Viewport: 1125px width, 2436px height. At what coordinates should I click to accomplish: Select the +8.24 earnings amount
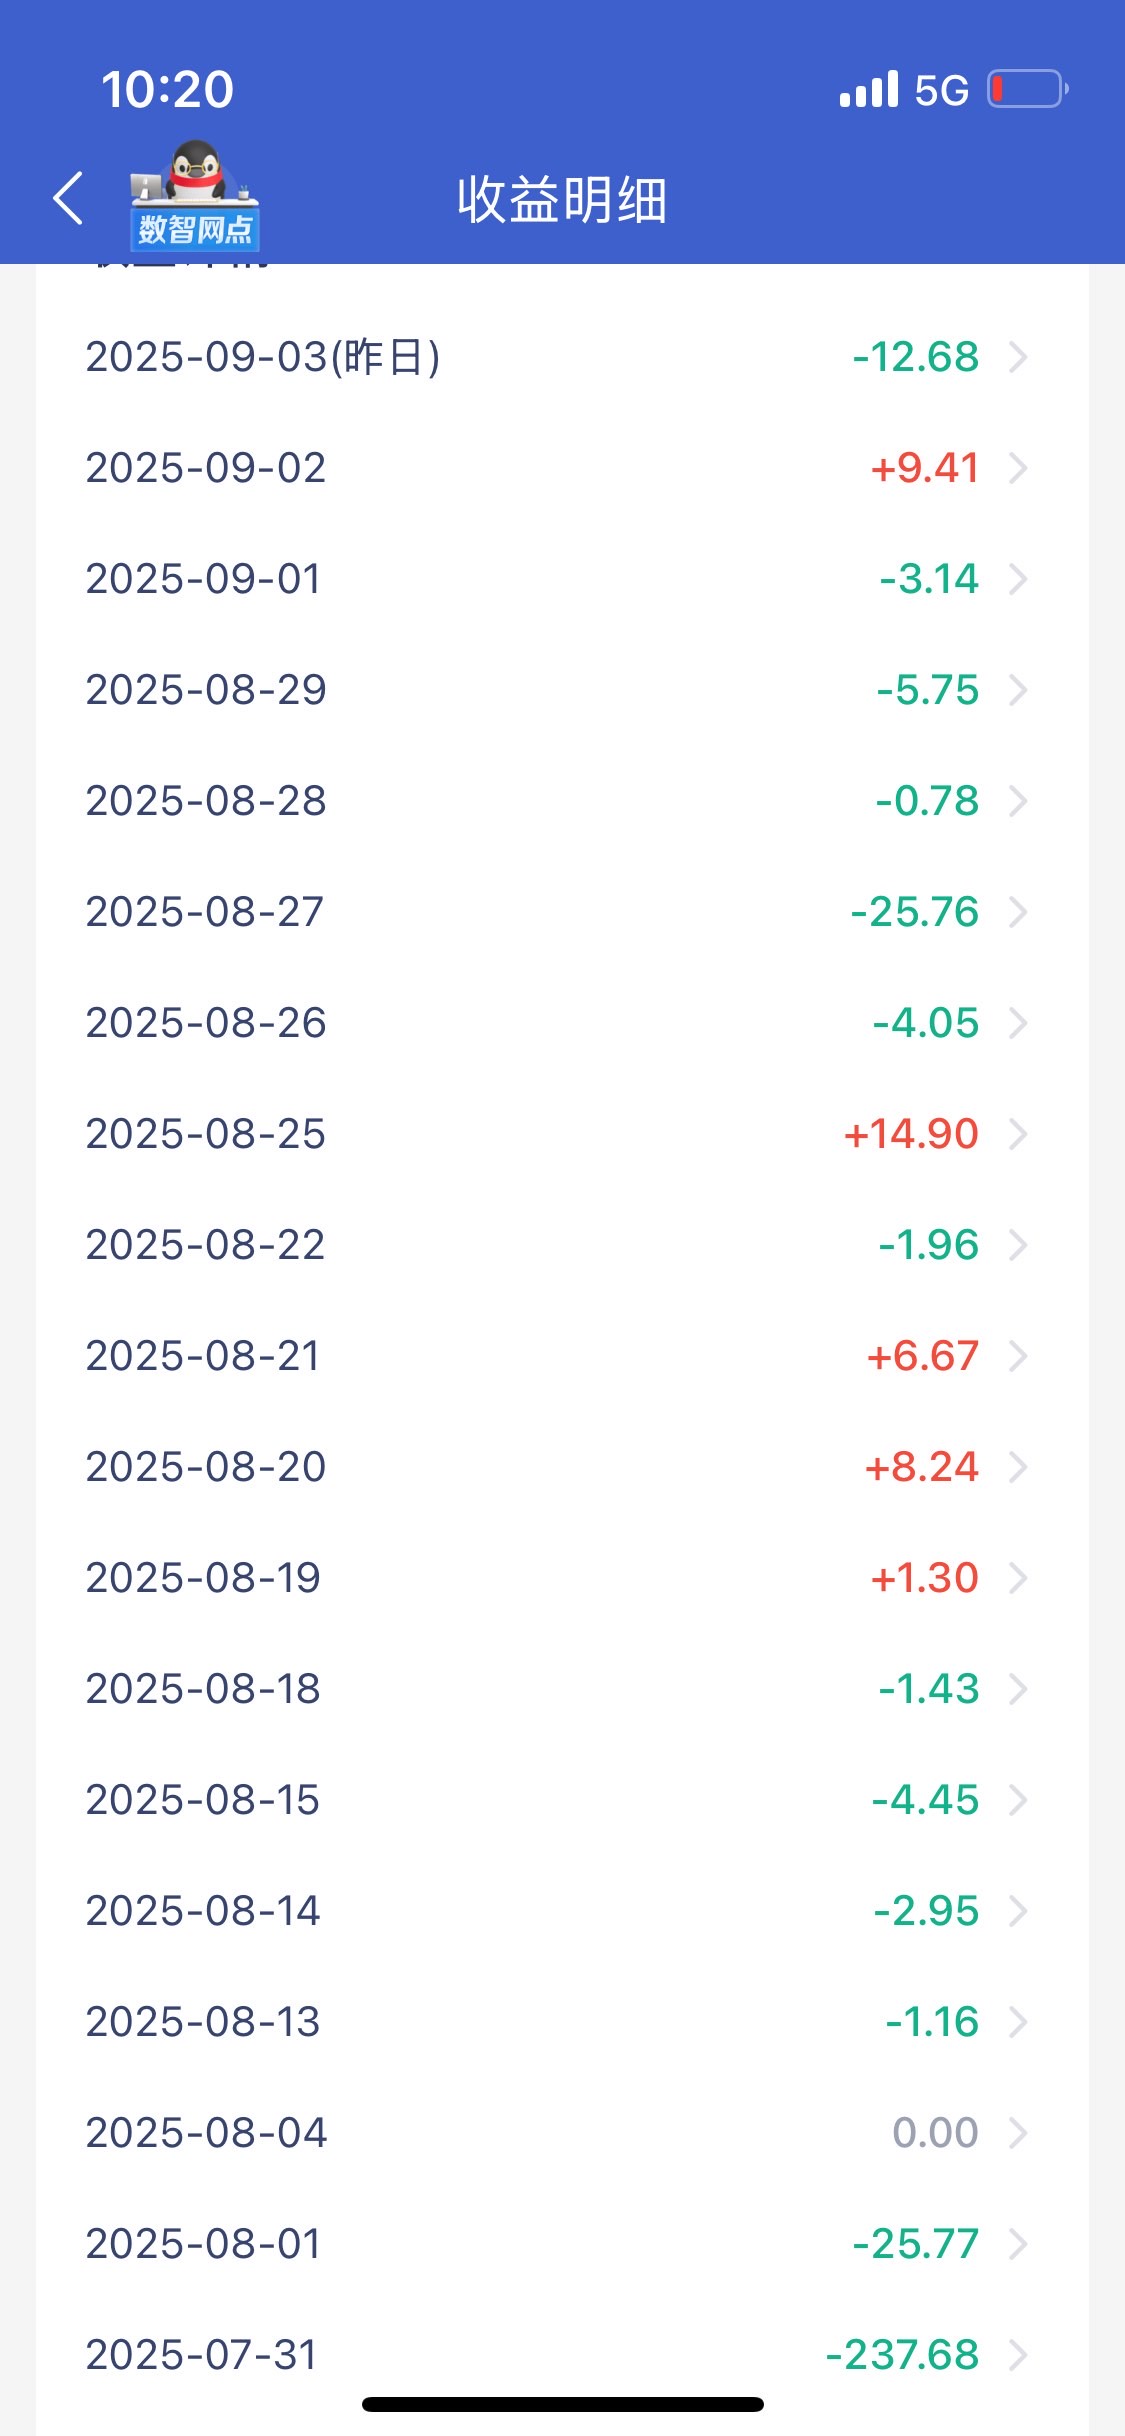pyautogui.click(x=921, y=1467)
